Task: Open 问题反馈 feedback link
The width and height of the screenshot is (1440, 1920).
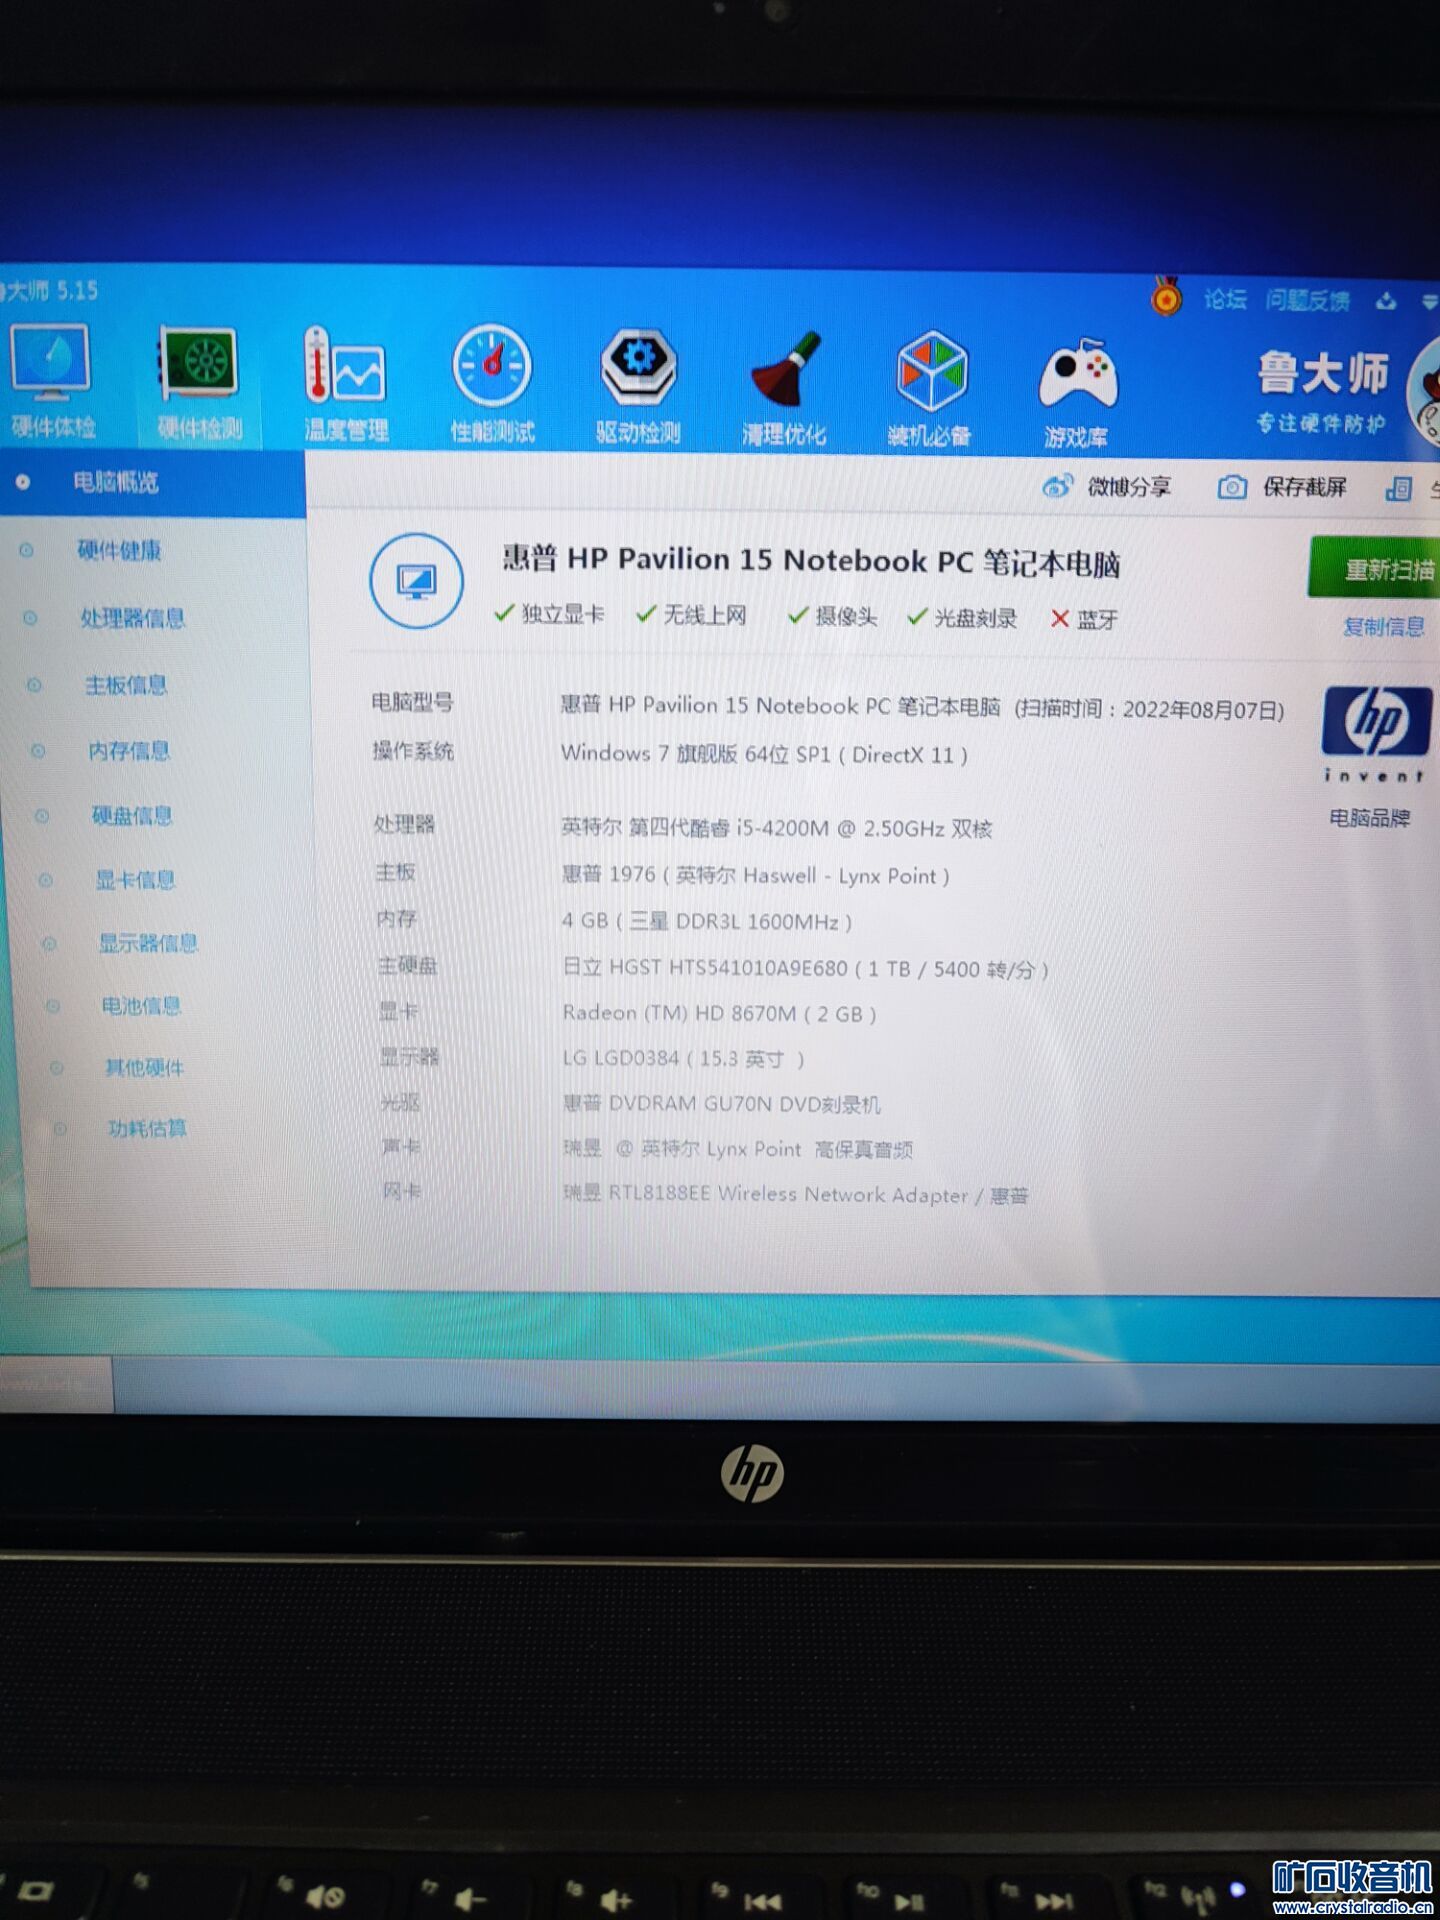Action: point(1307,300)
